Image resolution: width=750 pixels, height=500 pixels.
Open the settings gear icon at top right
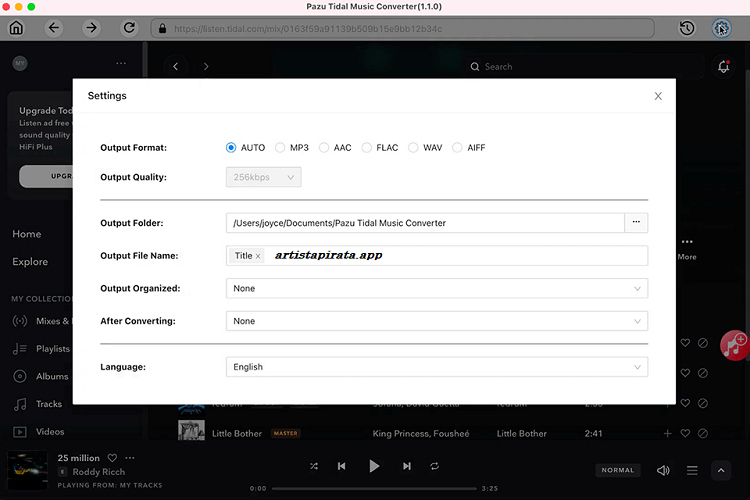tap(722, 28)
